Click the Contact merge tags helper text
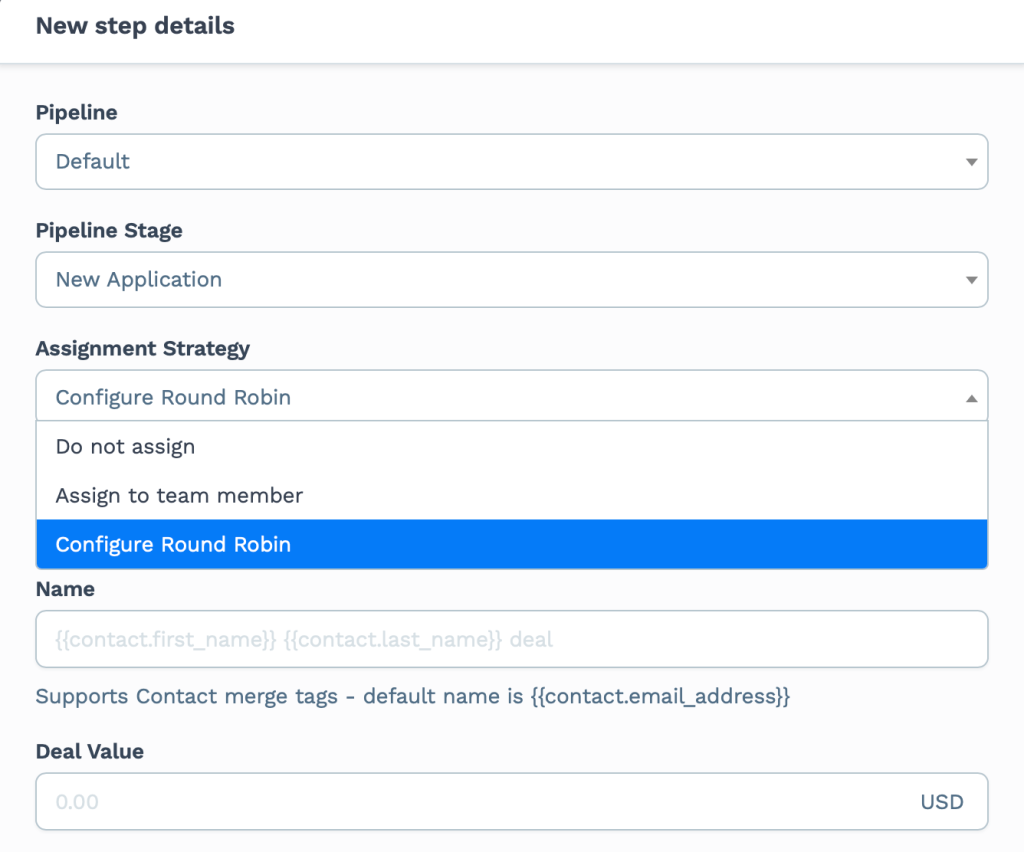1024x852 pixels. 413,696
